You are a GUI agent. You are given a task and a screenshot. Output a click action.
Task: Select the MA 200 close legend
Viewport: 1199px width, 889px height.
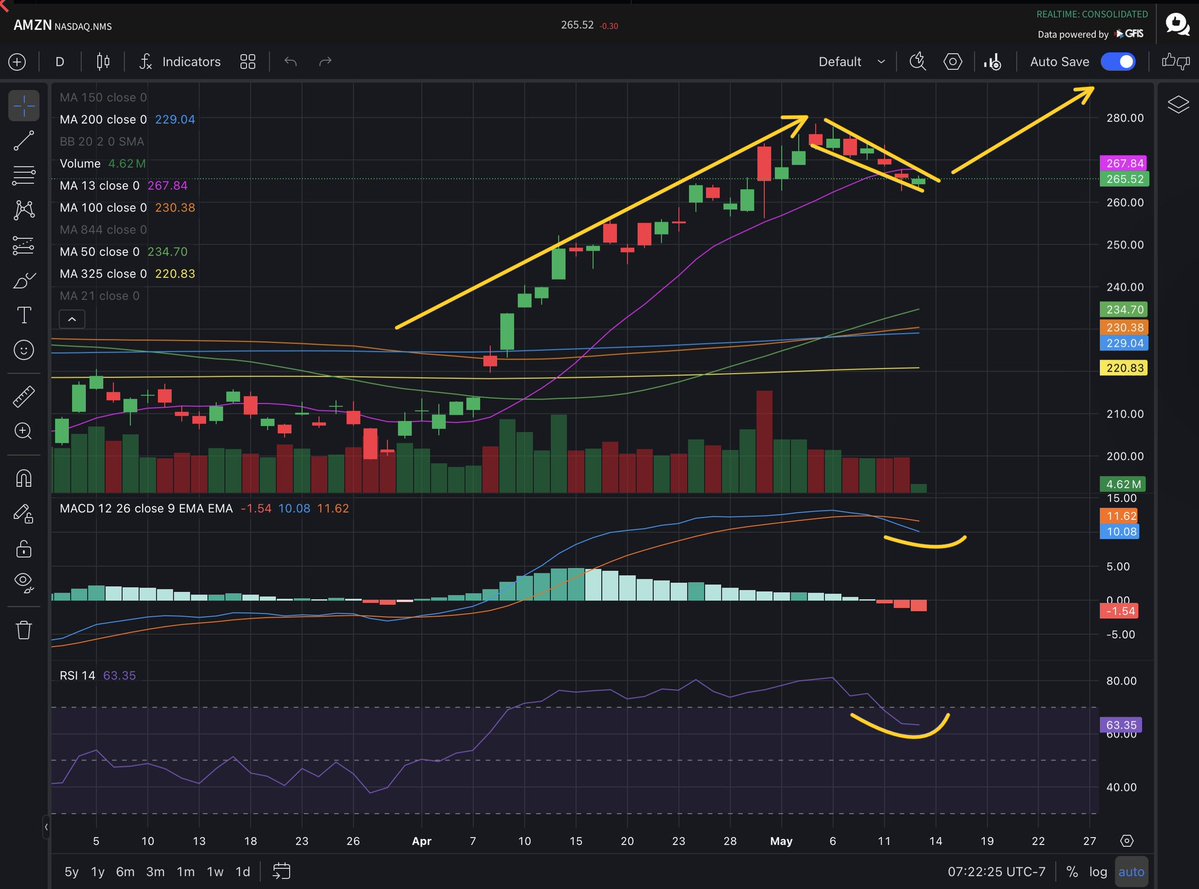click(x=127, y=119)
